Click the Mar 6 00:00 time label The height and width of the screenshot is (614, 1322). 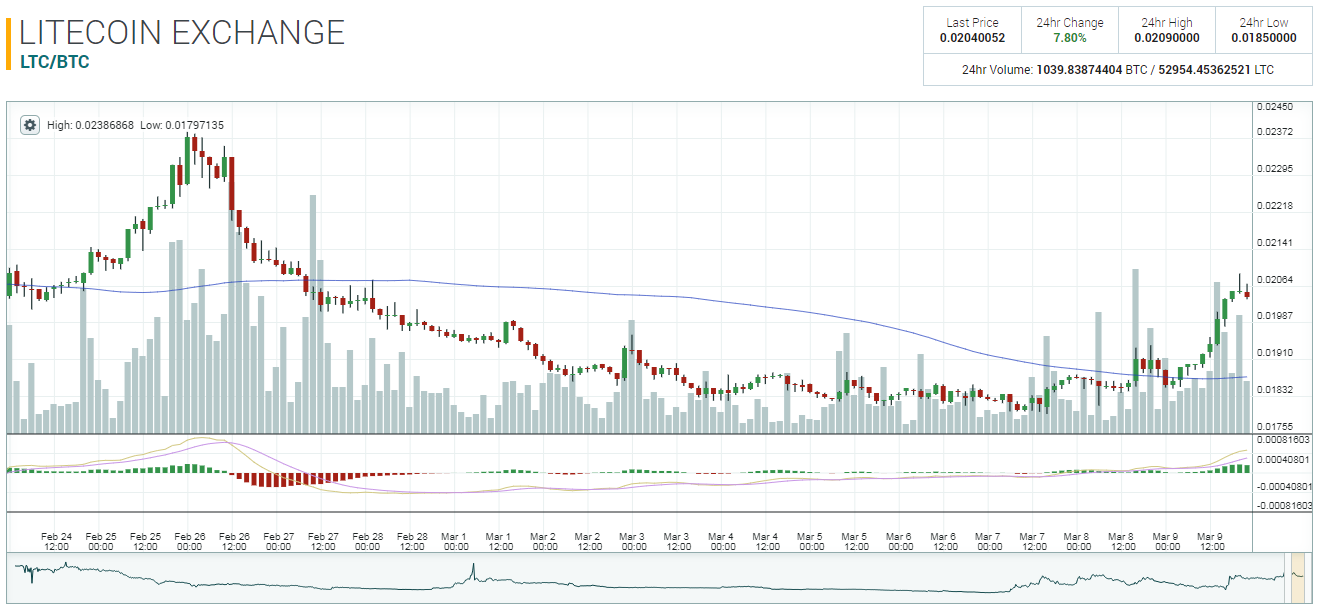coord(900,542)
